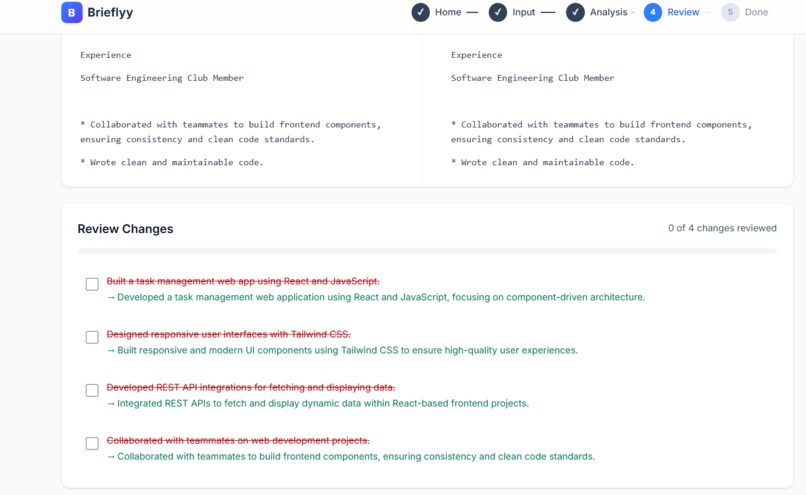
Task: Click the Analysis step checkmark icon
Action: [575, 12]
